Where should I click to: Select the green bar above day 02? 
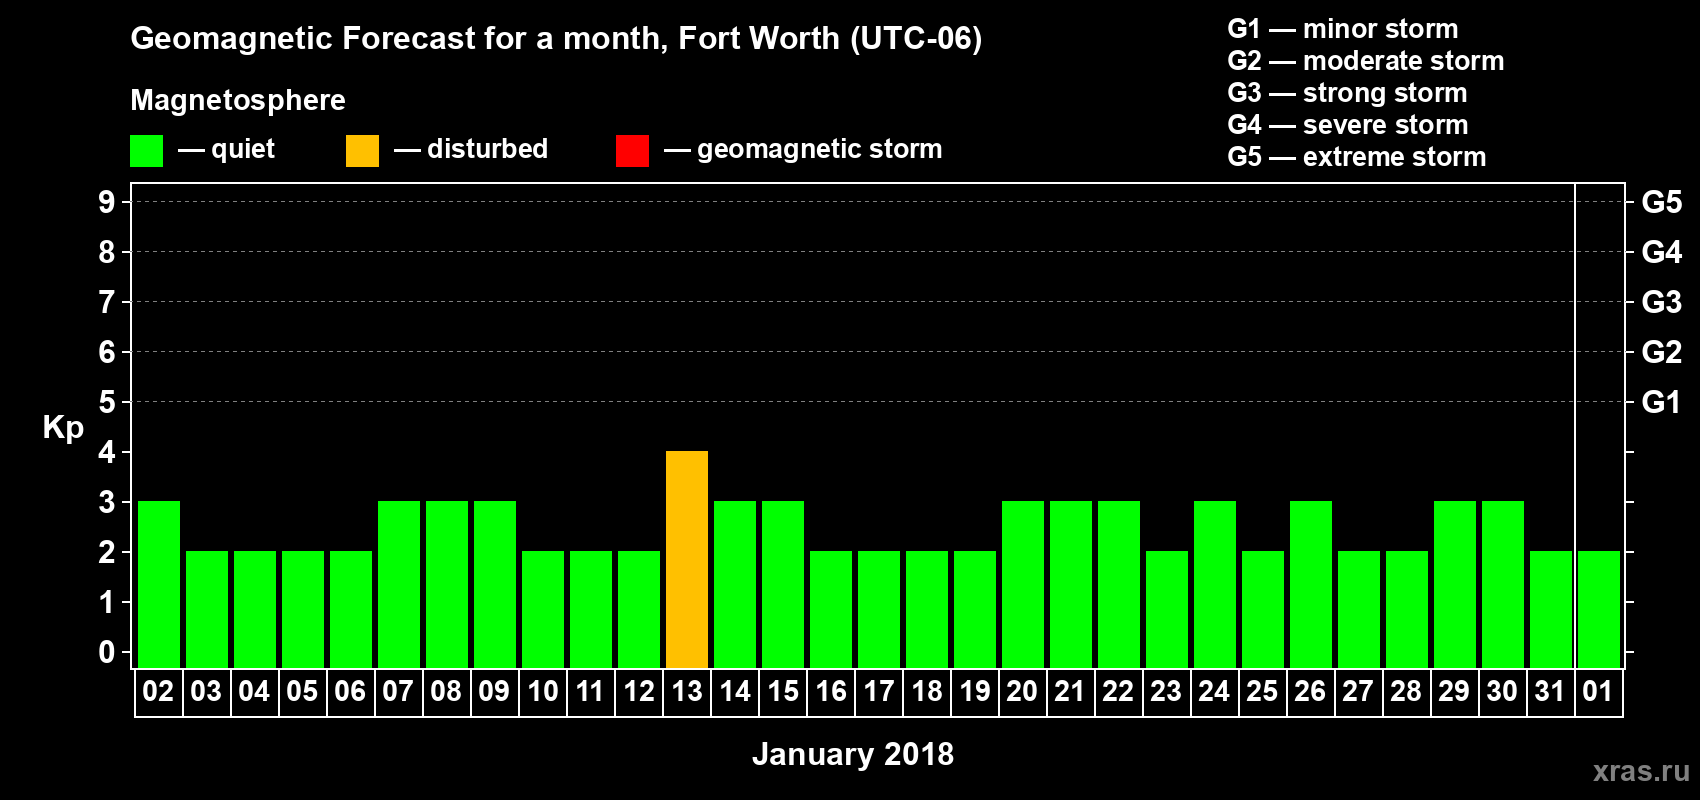click(159, 584)
